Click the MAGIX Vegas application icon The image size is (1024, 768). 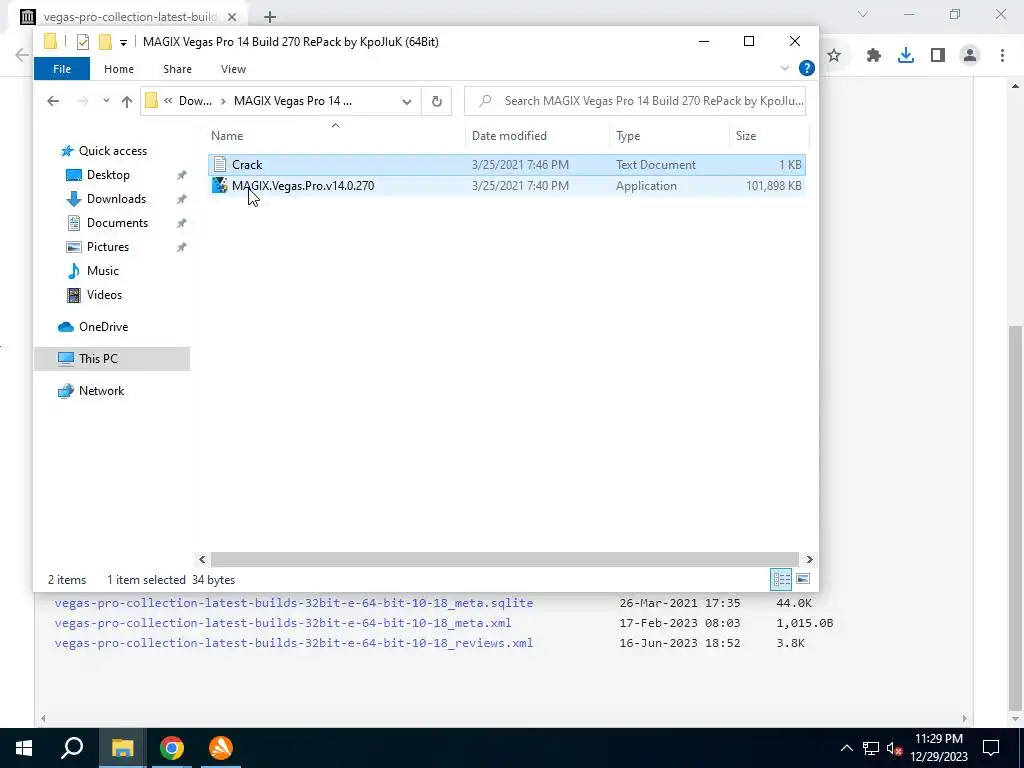[220, 185]
